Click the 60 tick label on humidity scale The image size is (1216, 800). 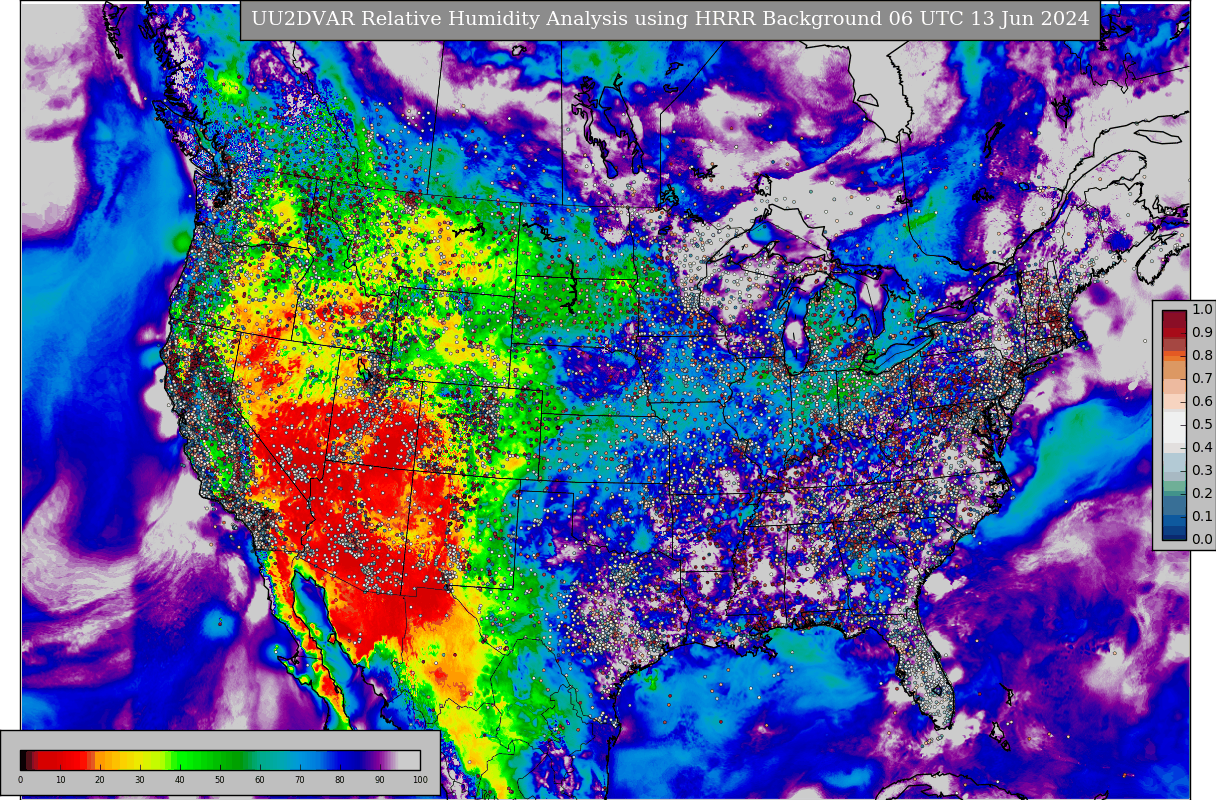tap(260, 780)
